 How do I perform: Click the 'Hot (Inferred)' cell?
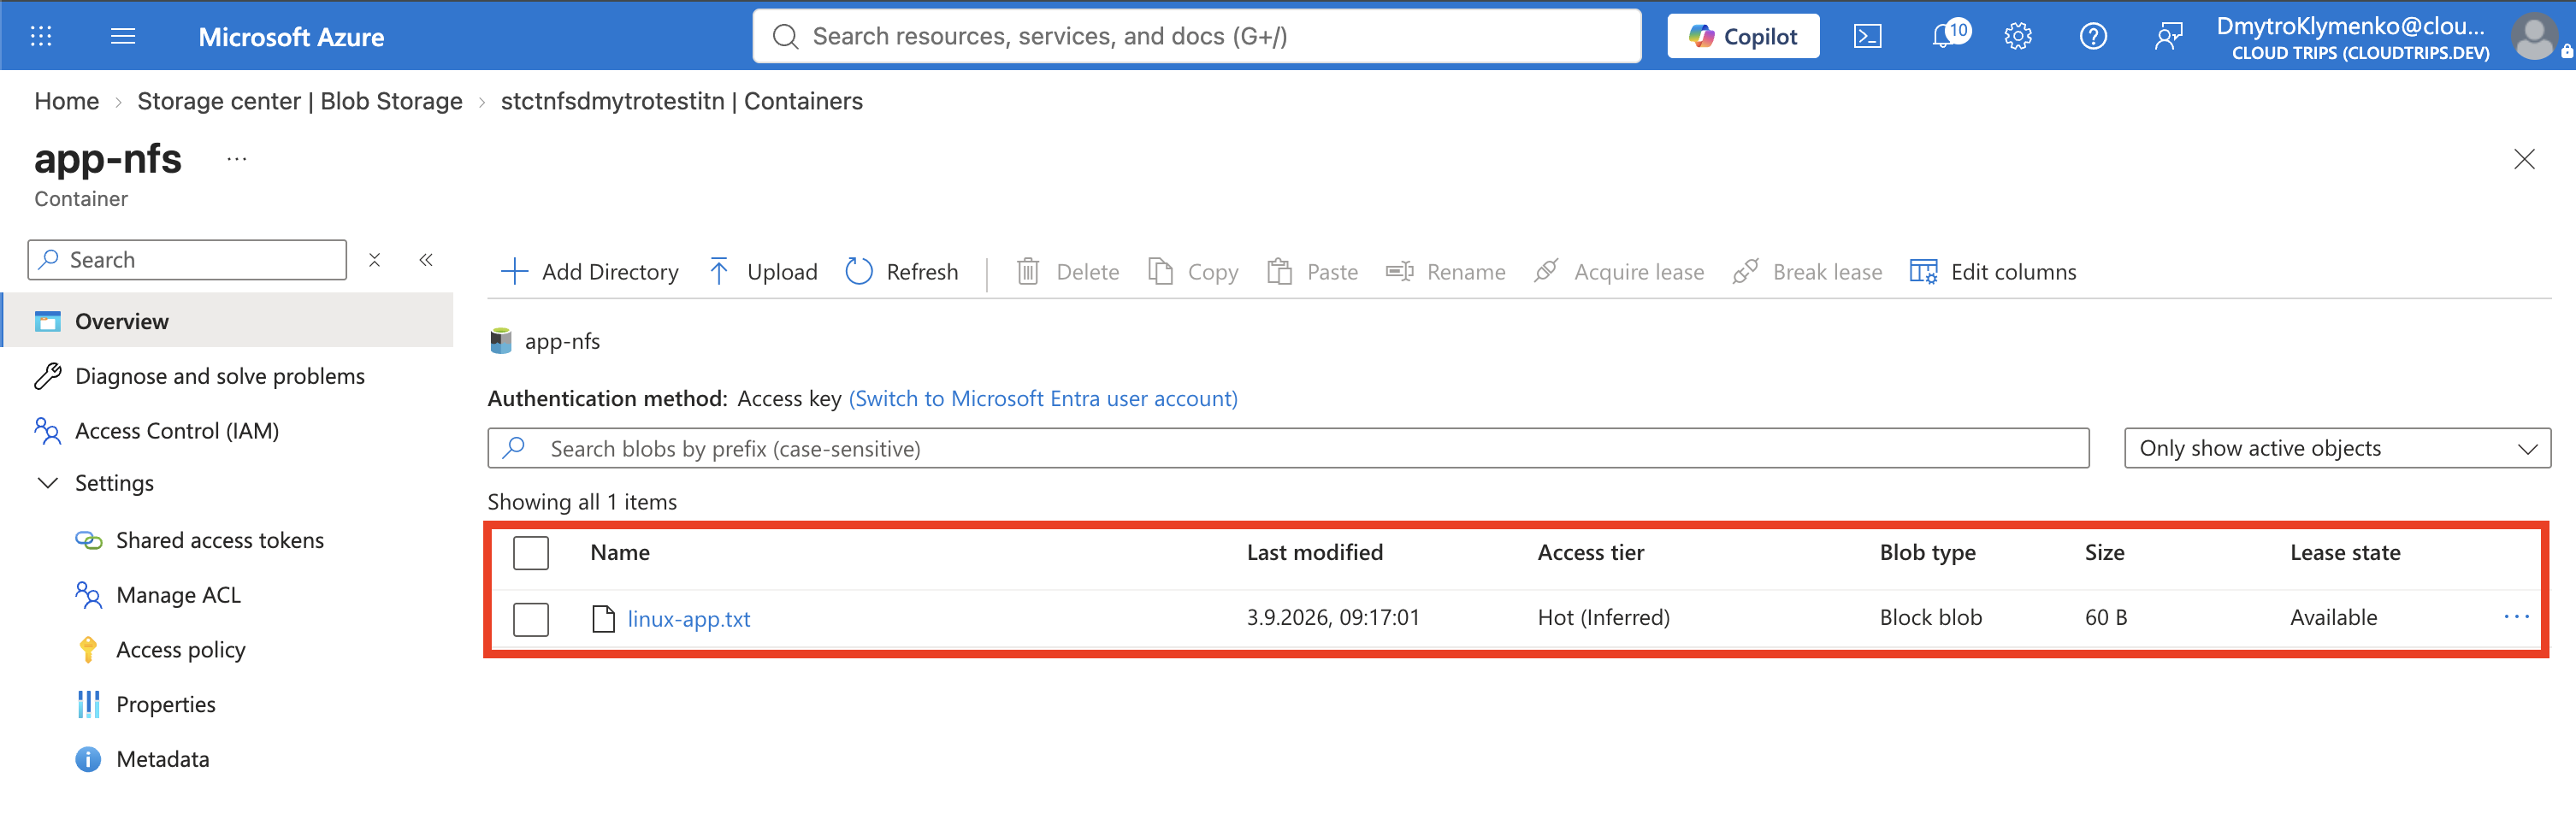(x=1603, y=618)
